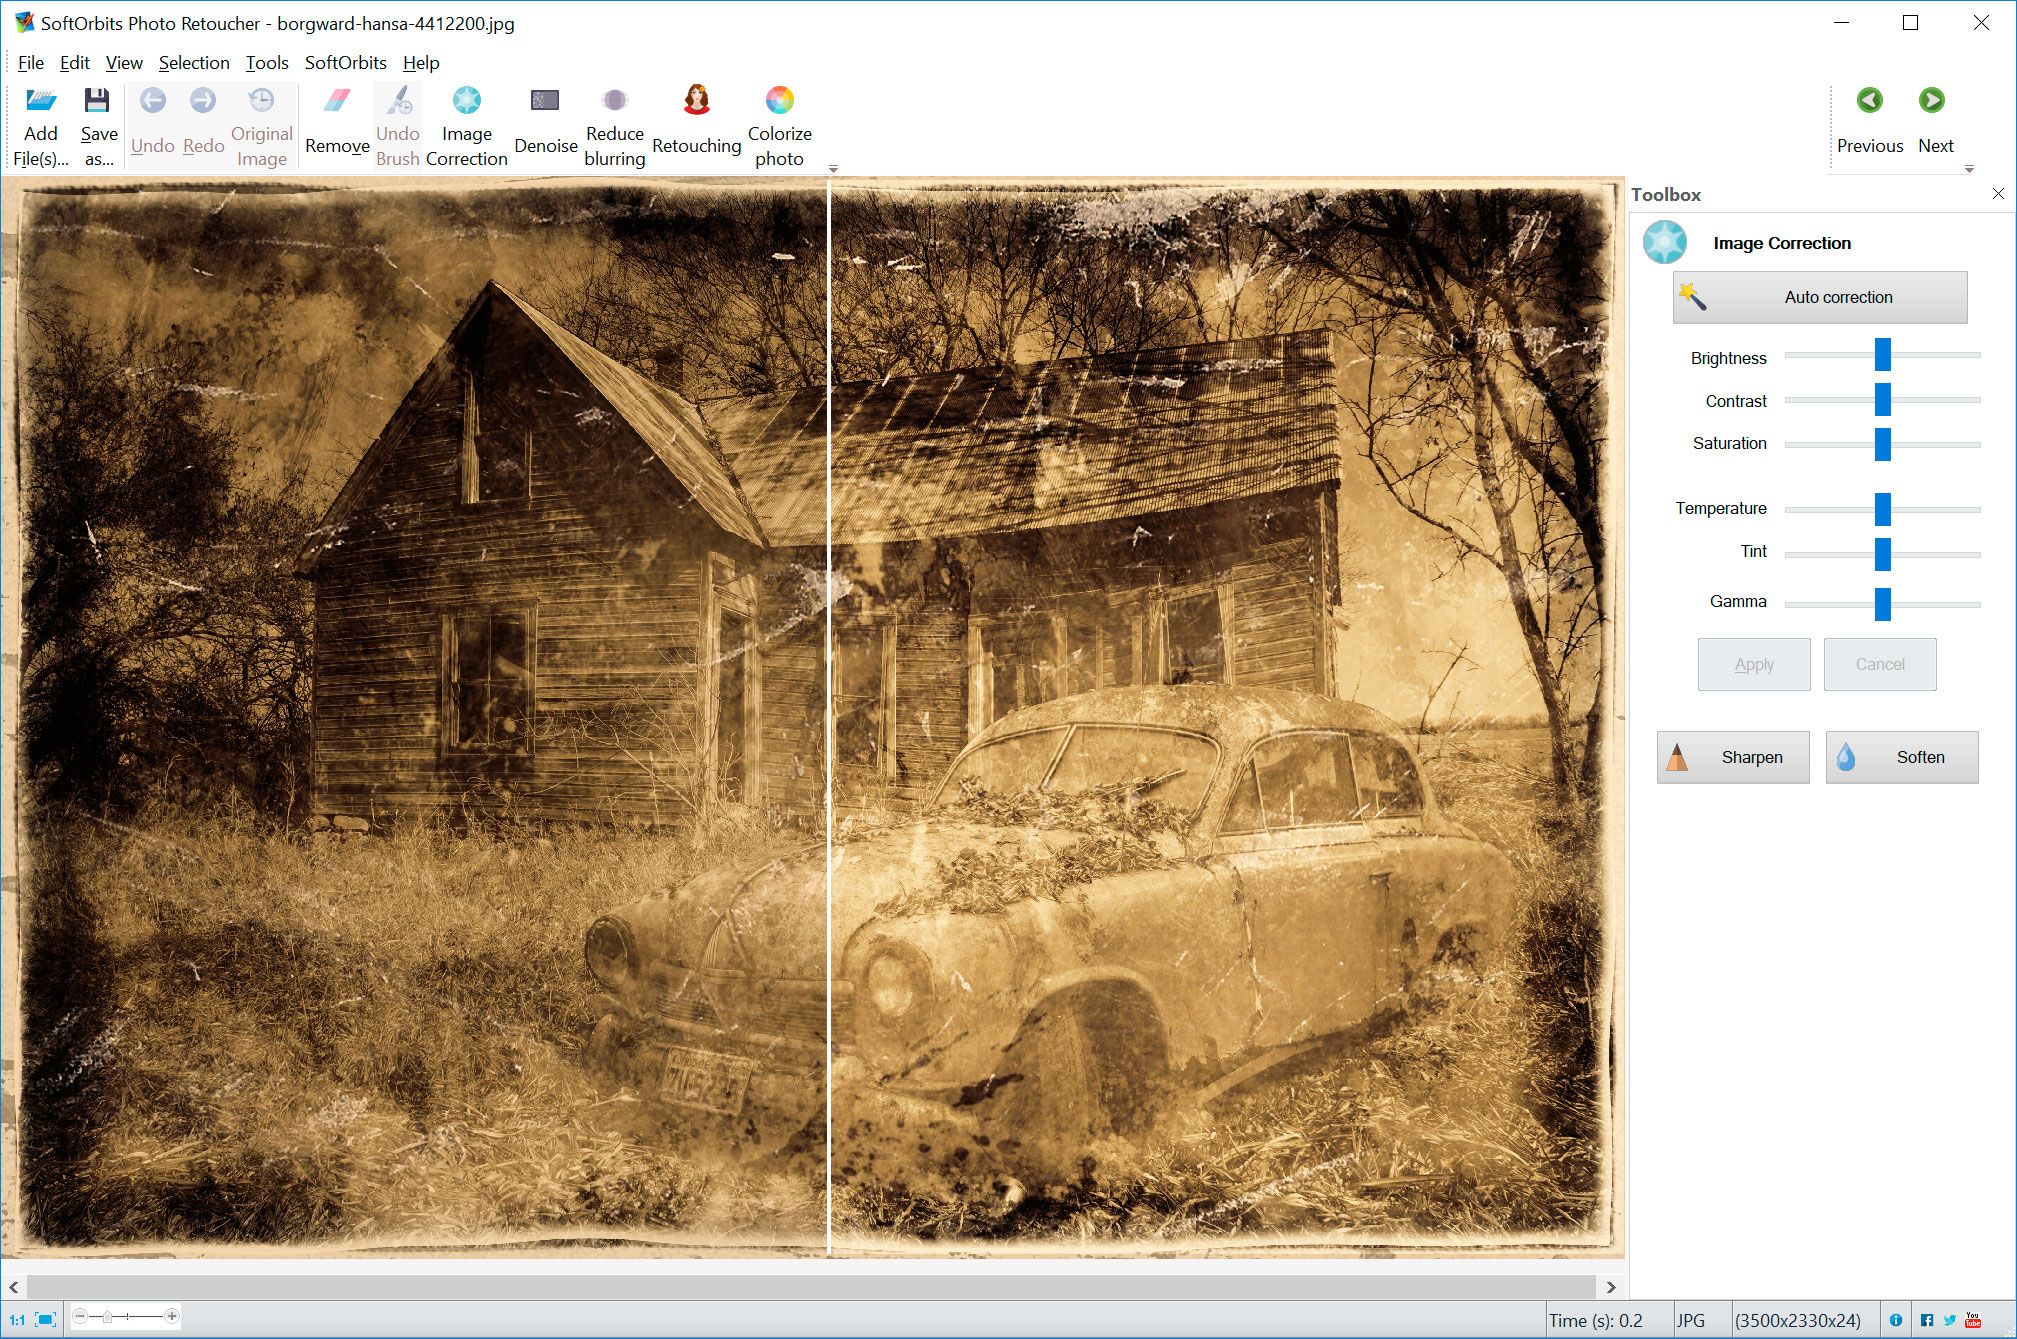Image resolution: width=2017 pixels, height=1339 pixels.
Task: Select Reduce Blurring tool
Action: coord(614,126)
